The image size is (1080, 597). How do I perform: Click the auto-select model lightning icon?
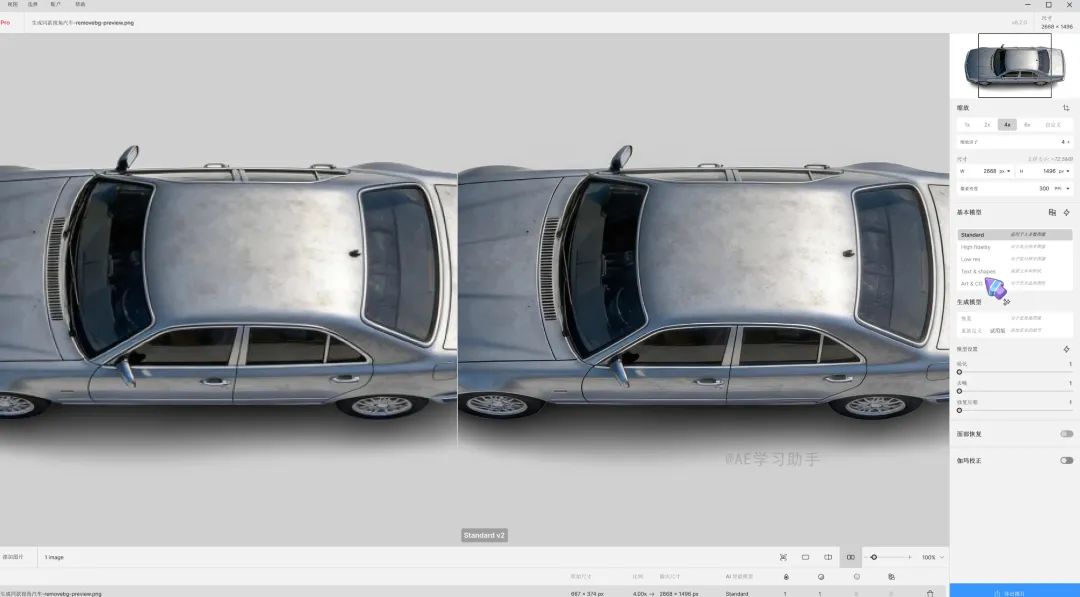point(1066,213)
